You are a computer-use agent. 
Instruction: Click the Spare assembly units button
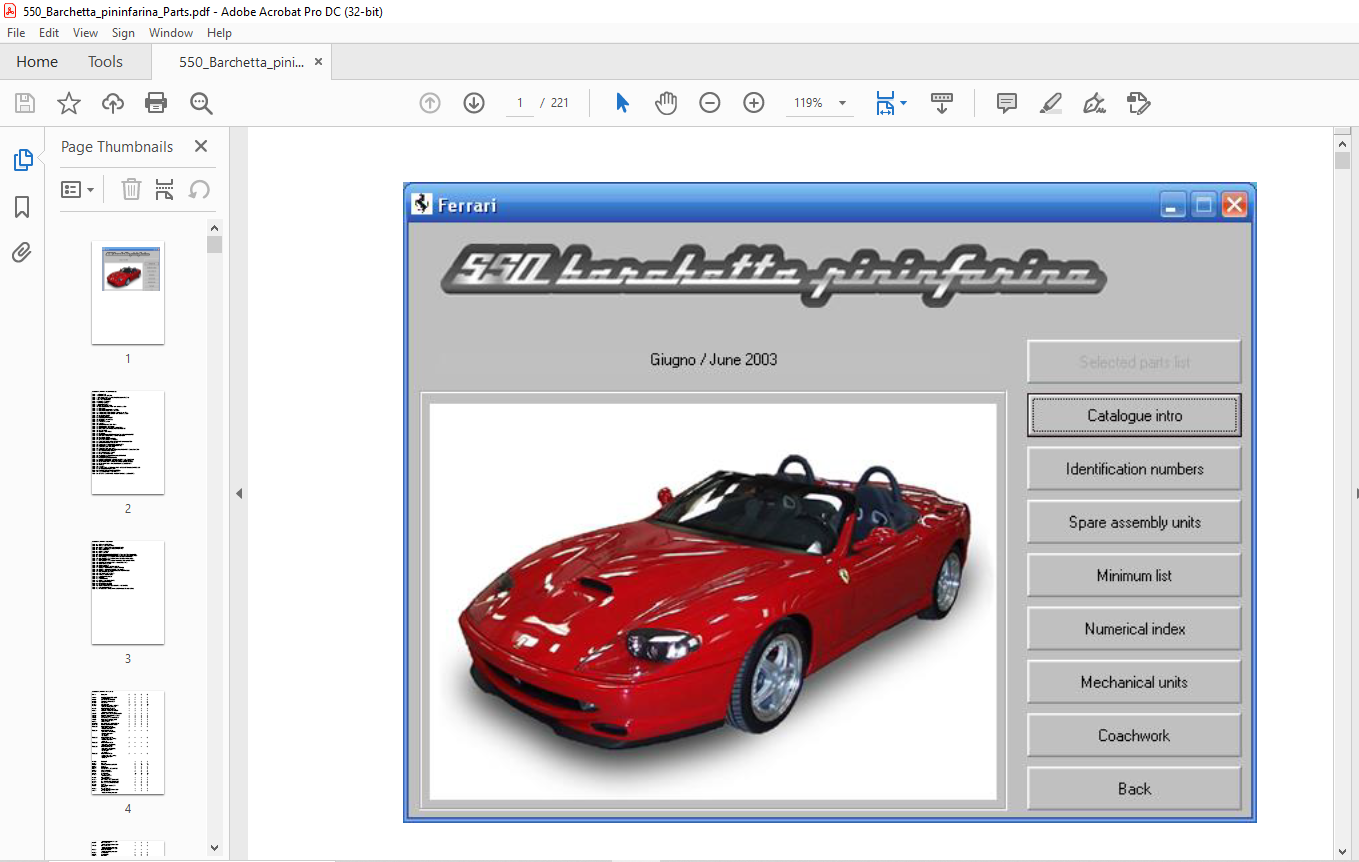tap(1134, 522)
